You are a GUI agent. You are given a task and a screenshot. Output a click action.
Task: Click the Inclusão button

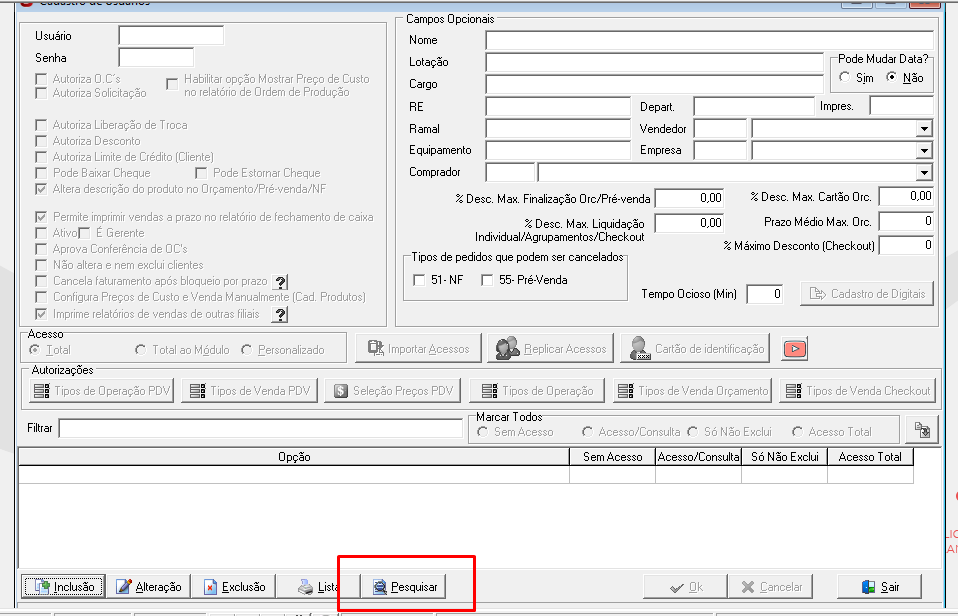point(64,587)
